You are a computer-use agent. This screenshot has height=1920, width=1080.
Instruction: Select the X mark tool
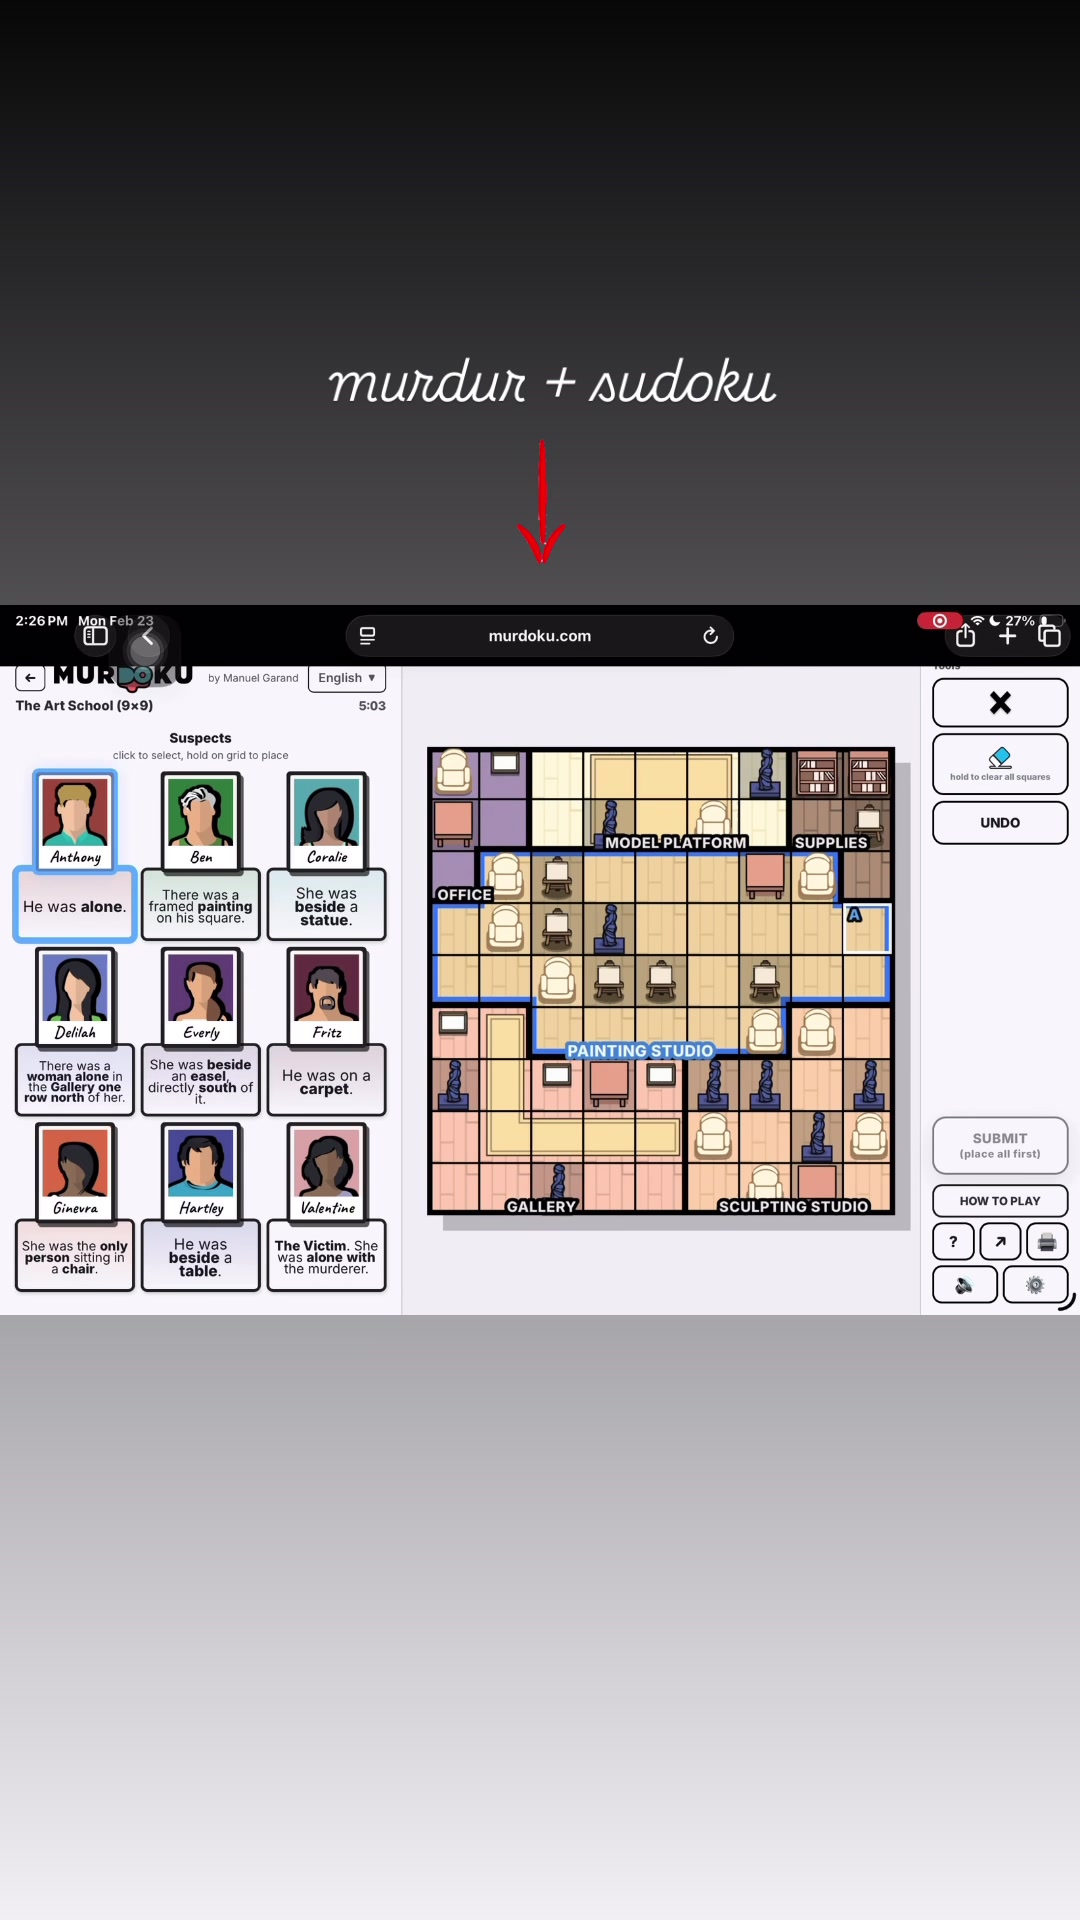tap(1000, 703)
